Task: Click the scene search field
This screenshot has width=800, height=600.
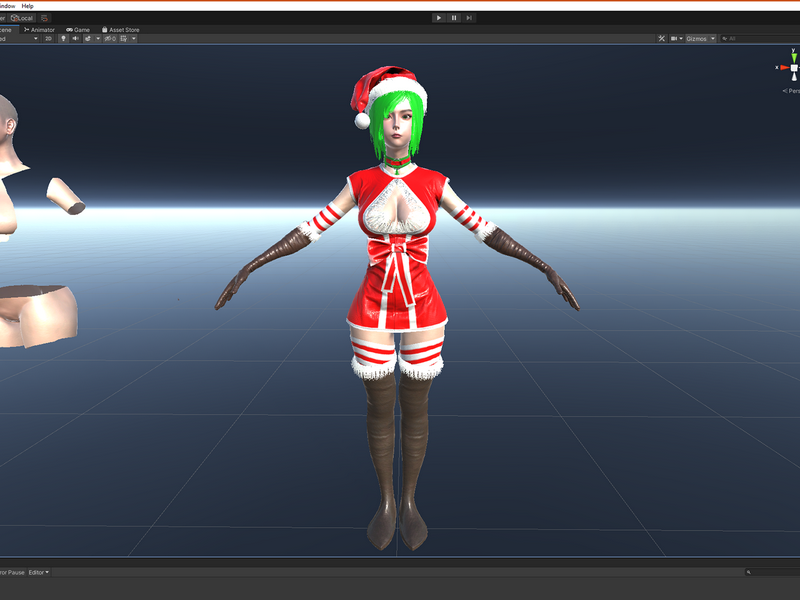Action: pos(760,39)
